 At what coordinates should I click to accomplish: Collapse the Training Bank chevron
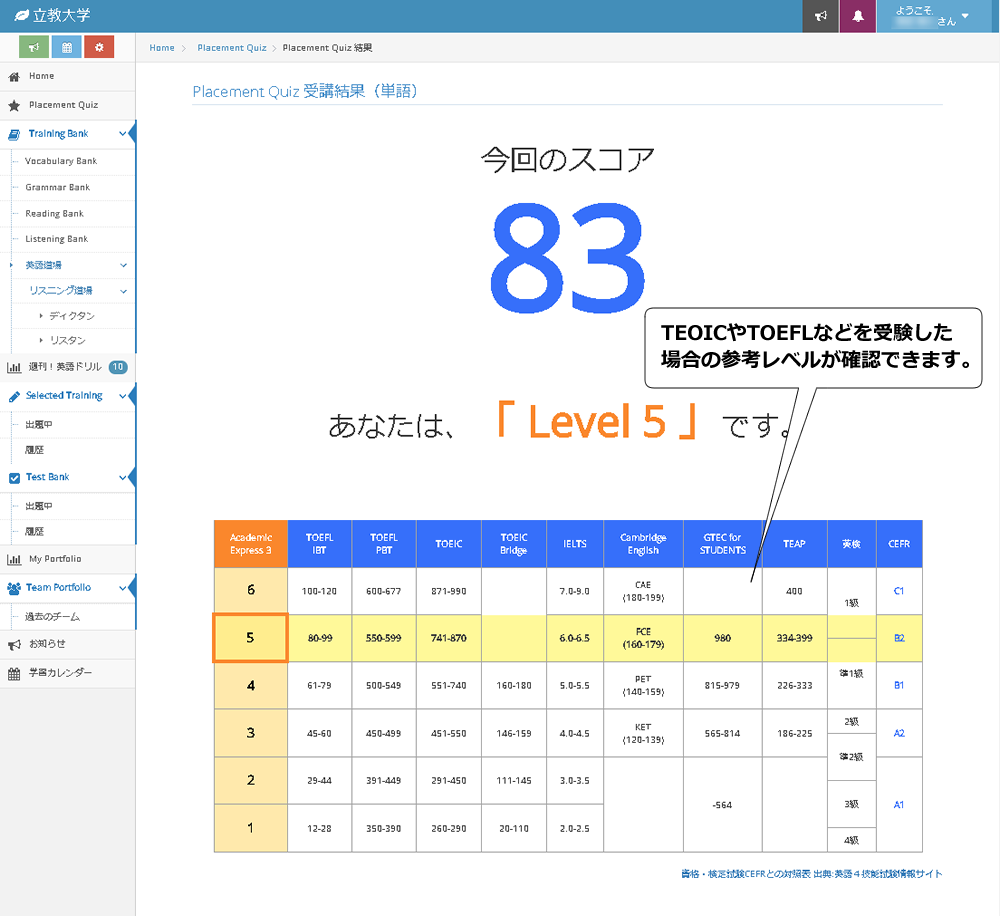[122, 134]
